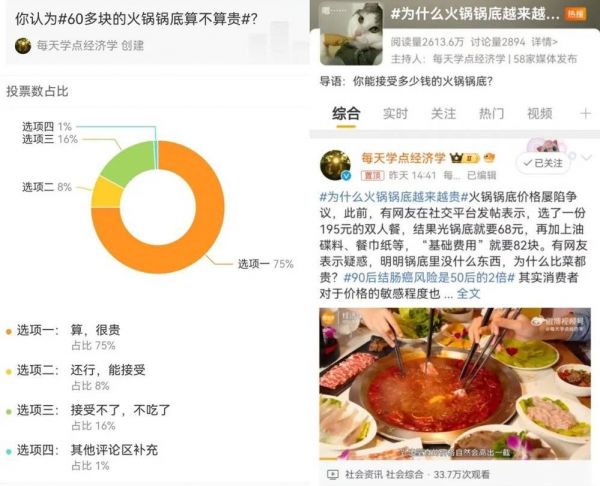Toggle the 已关注 follow button

pyautogui.click(x=543, y=163)
